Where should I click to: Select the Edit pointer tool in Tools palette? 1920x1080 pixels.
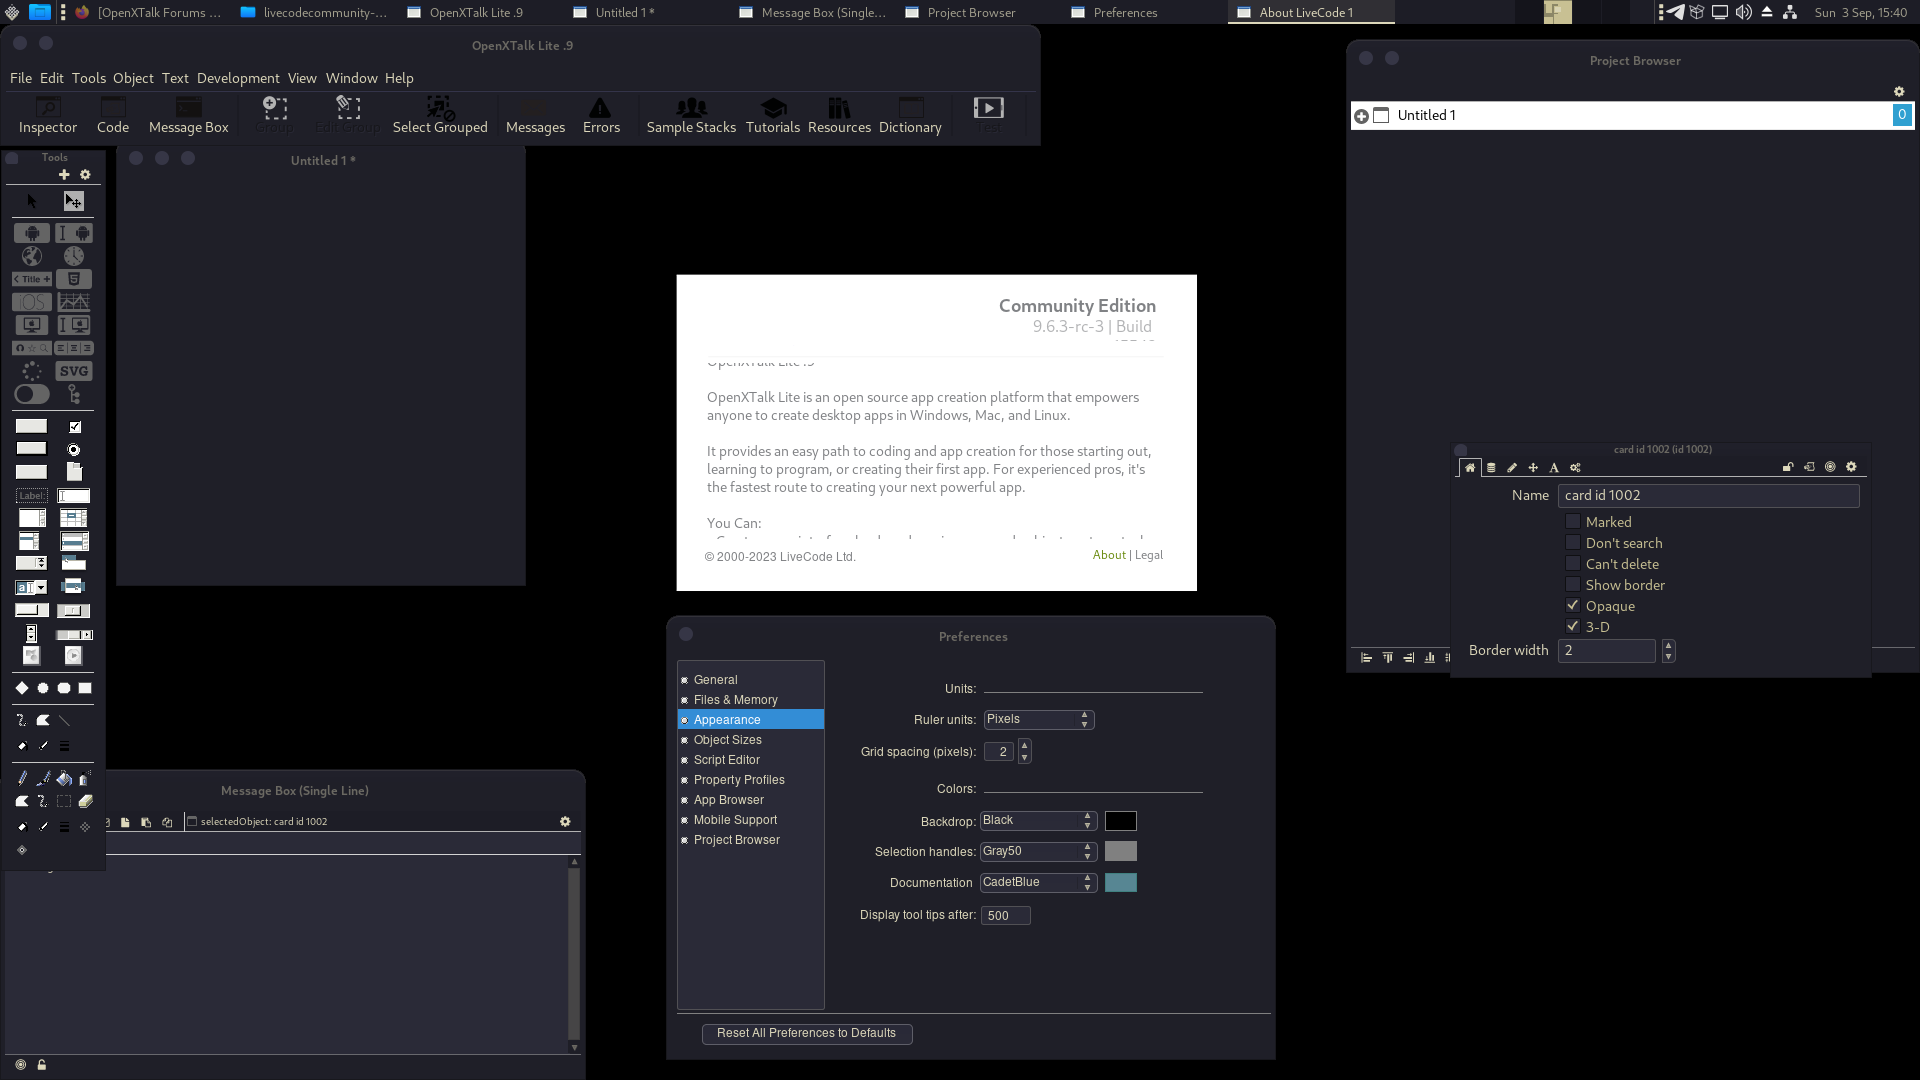tap(74, 201)
